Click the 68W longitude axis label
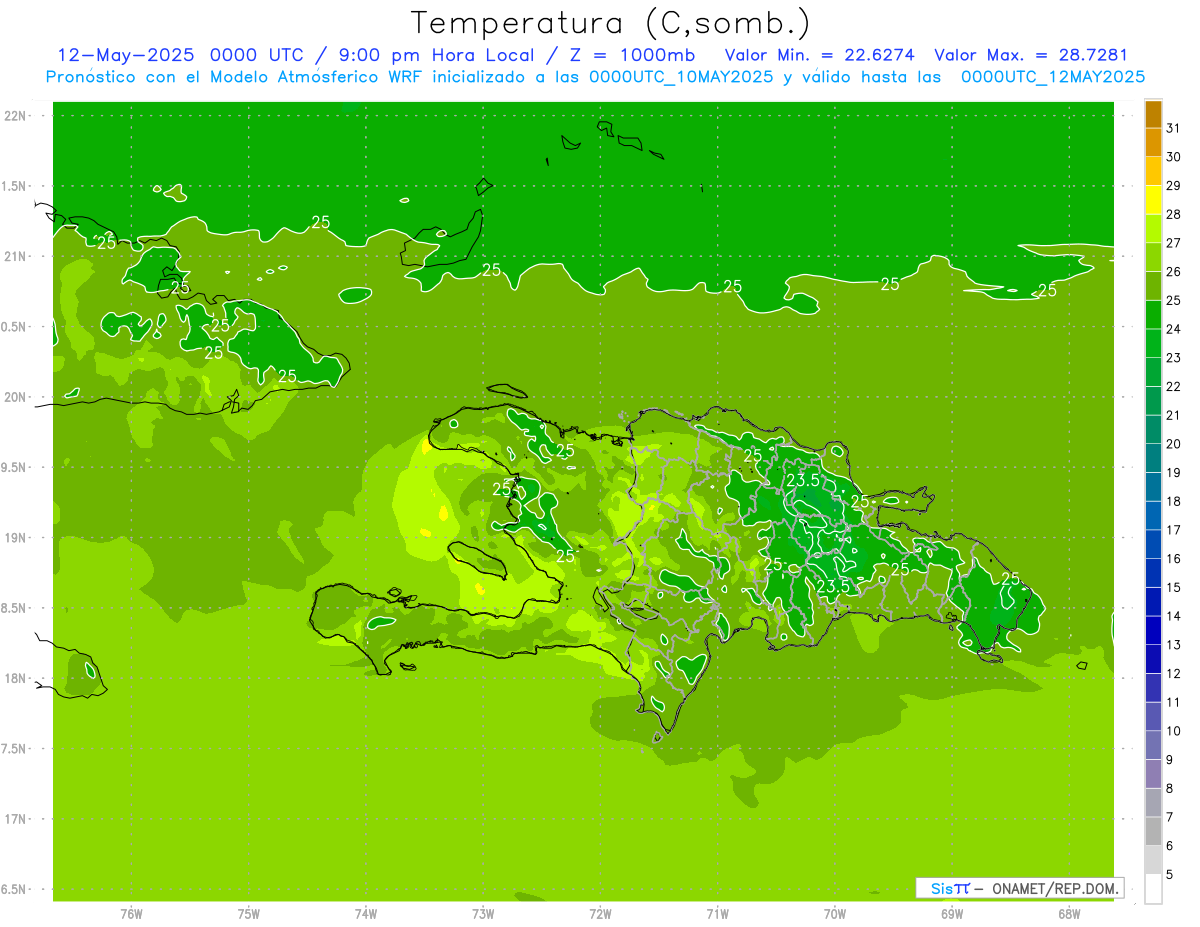 click(1069, 914)
